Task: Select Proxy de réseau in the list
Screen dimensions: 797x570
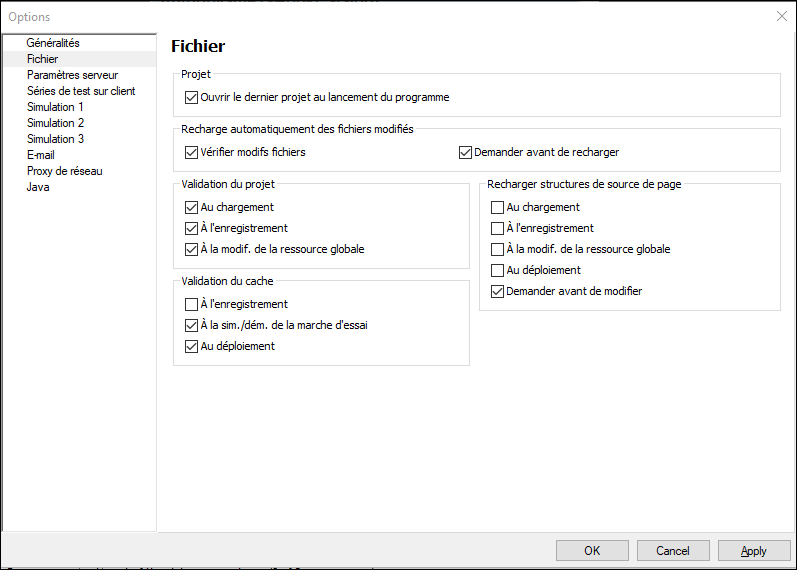Action: point(65,171)
